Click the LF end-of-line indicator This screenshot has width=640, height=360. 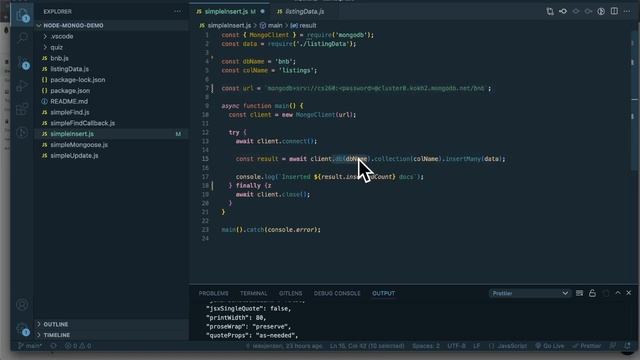[476, 346]
